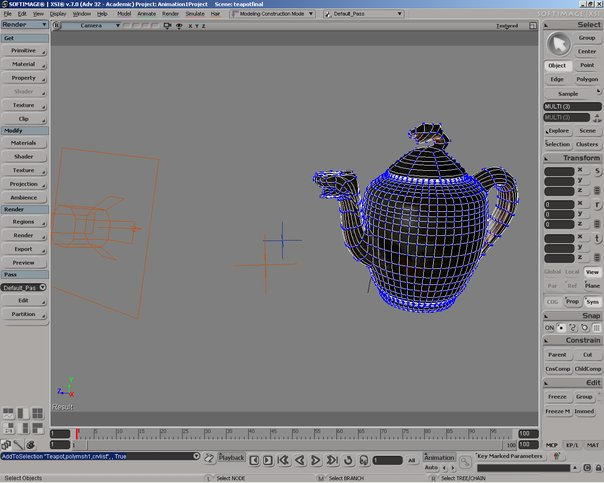The image size is (604, 483).
Task: Enable Point selection filter
Action: [587, 65]
